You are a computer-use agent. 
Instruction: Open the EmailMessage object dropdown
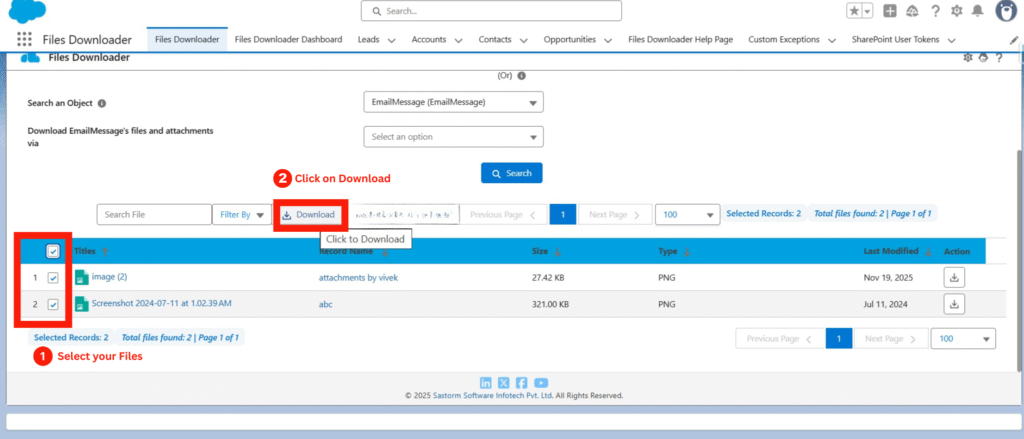tap(453, 103)
